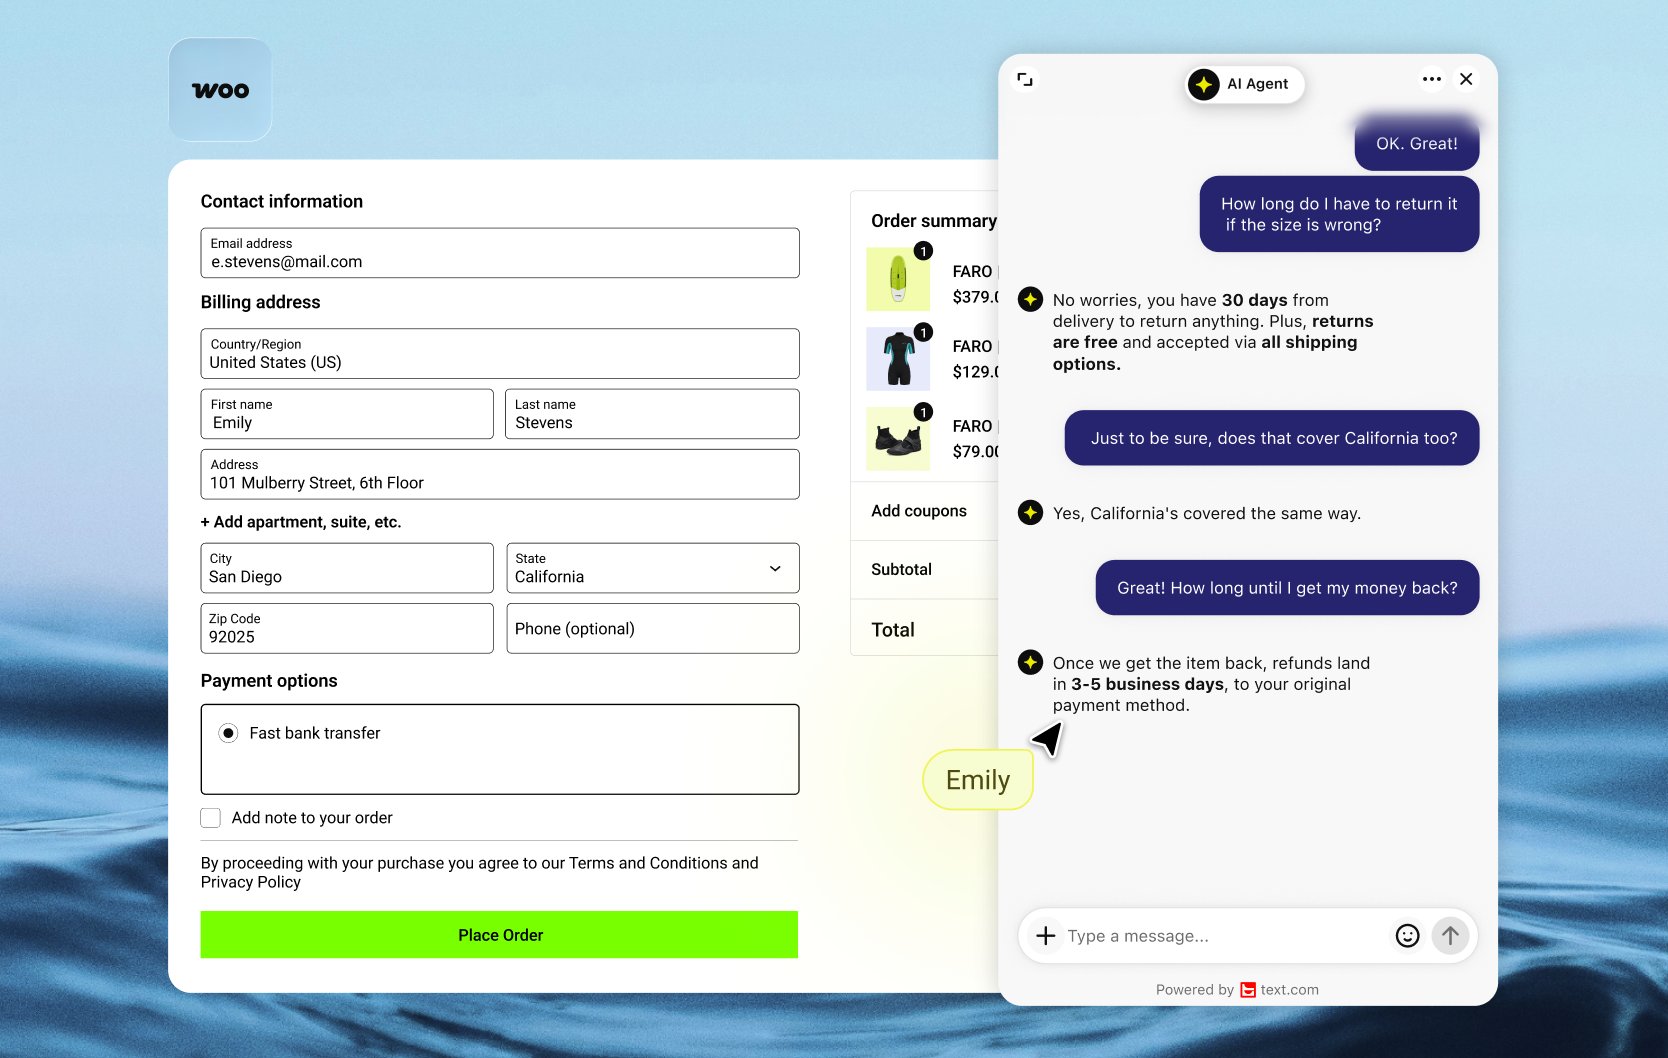Image resolution: width=1668 pixels, height=1058 pixels.
Task: Expand the Add coupons section
Action: pyautogui.click(x=919, y=511)
